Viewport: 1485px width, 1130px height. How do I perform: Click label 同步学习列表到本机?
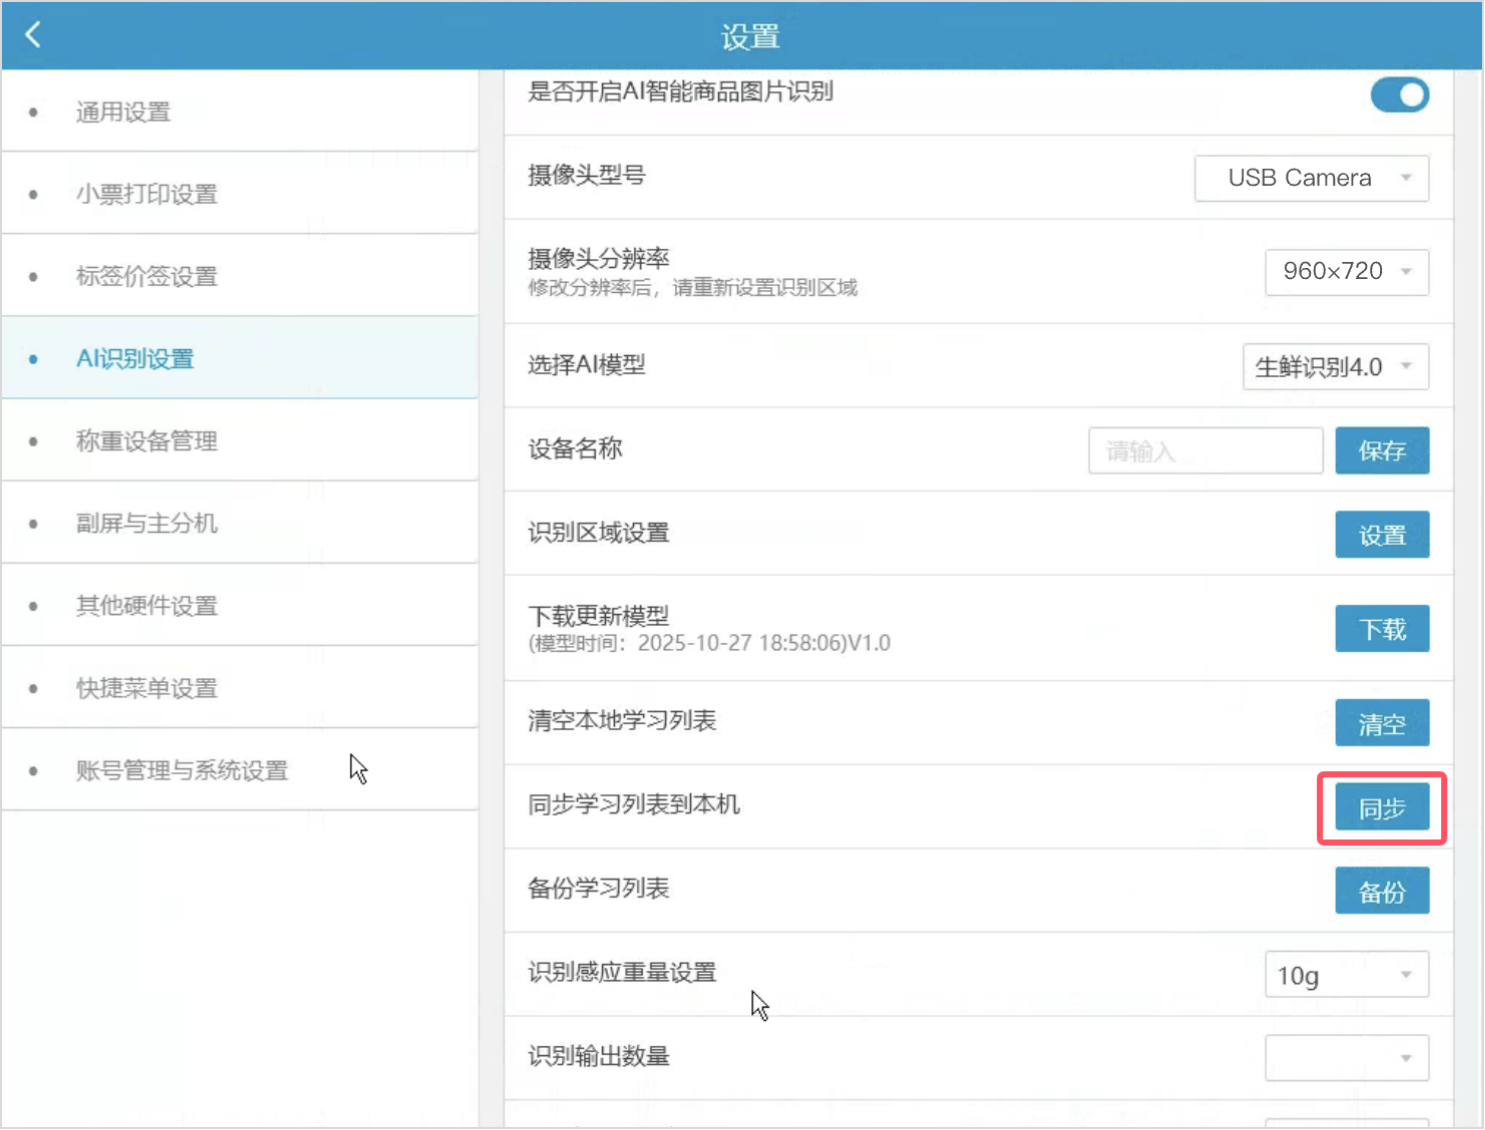click(633, 805)
